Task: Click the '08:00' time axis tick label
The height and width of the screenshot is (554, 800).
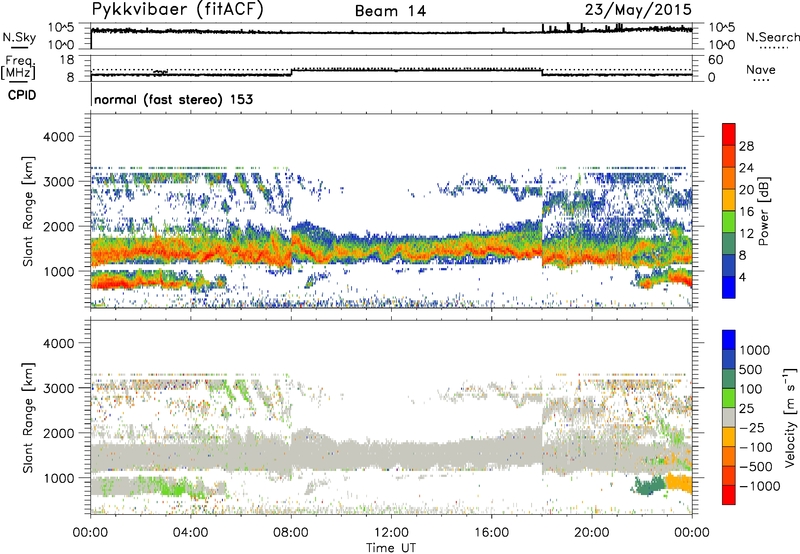Action: 291,533
